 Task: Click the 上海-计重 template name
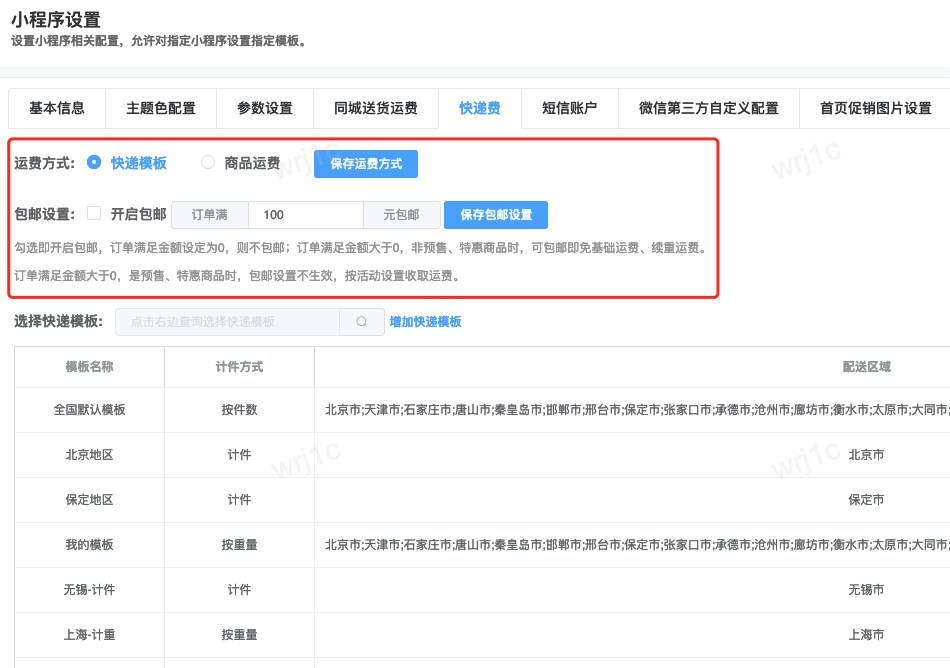(x=89, y=635)
